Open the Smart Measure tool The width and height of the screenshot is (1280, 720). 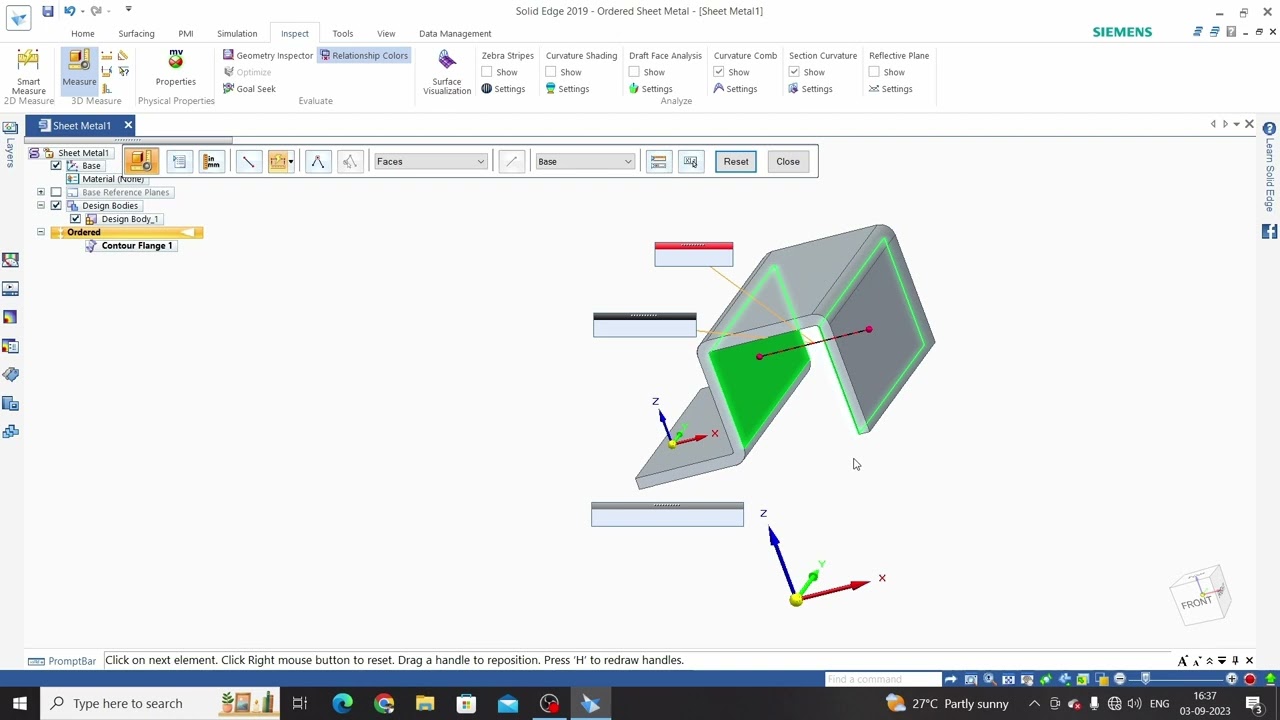(x=28, y=72)
